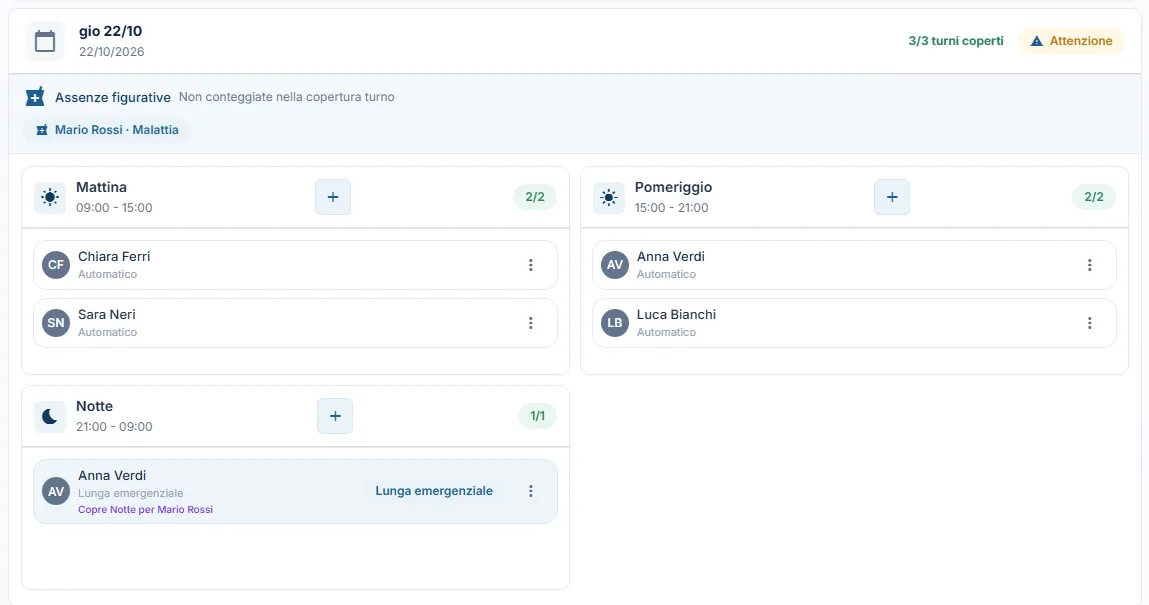Click the Assenze figurative medical icon
The width and height of the screenshot is (1149, 605).
(34, 97)
